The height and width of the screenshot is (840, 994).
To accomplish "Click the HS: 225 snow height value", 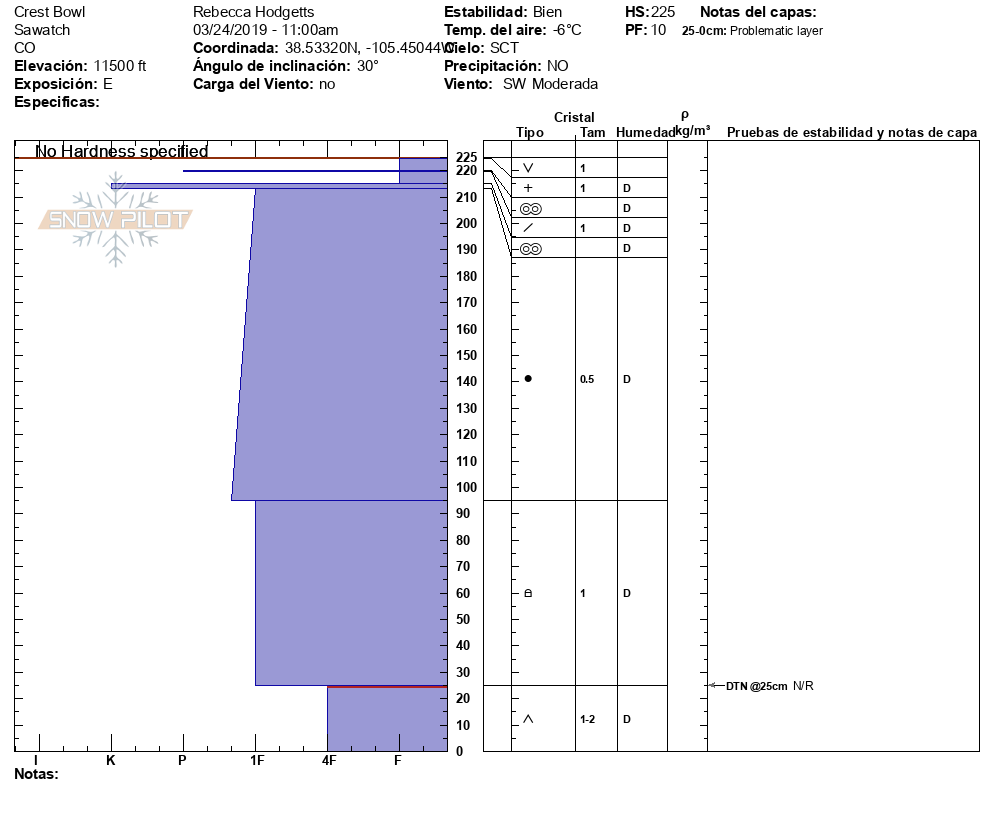I will (650, 12).
